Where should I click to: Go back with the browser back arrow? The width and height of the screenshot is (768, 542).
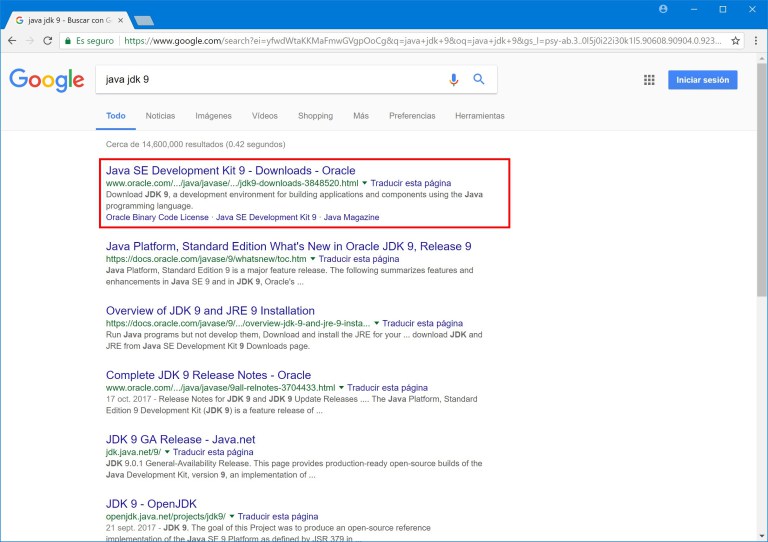click(x=12, y=41)
